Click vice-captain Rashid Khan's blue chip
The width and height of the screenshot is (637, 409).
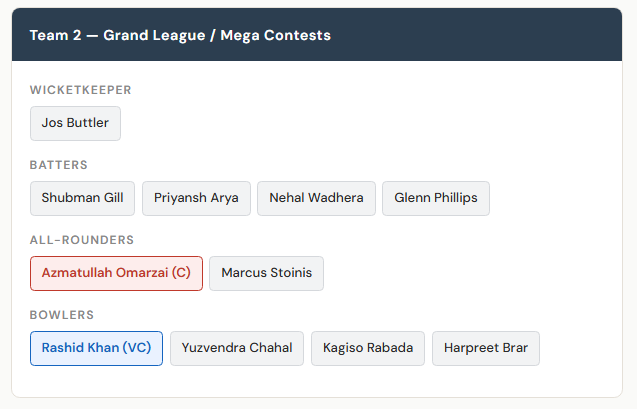coord(96,348)
